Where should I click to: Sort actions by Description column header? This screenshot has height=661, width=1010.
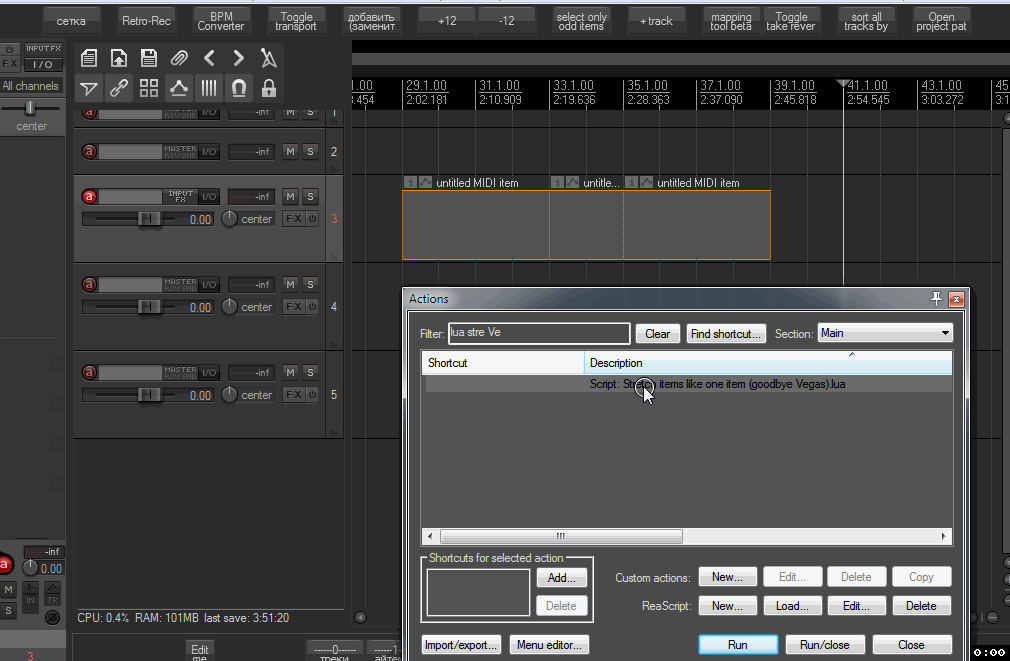click(768, 363)
